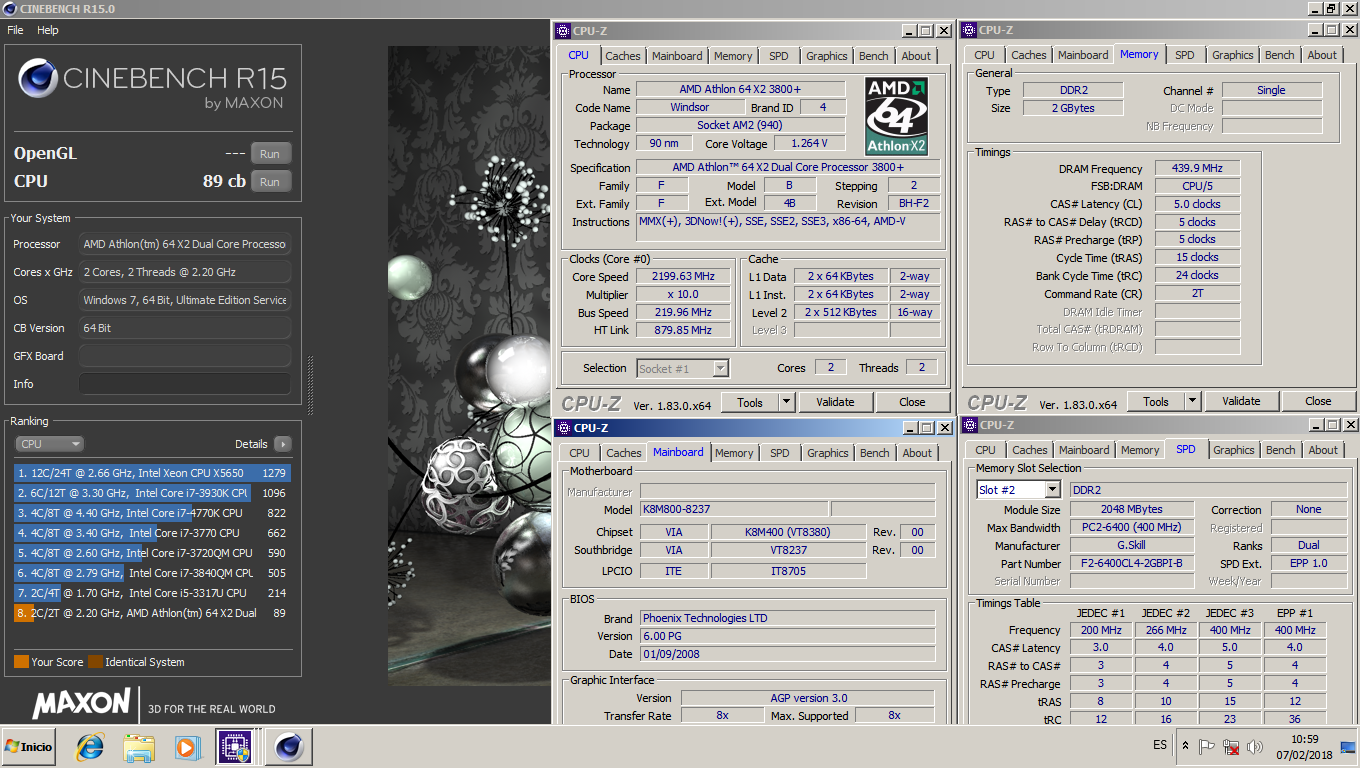Expand ranking Details arrow button
Viewport: 1360px width, 768px height.
coord(282,444)
